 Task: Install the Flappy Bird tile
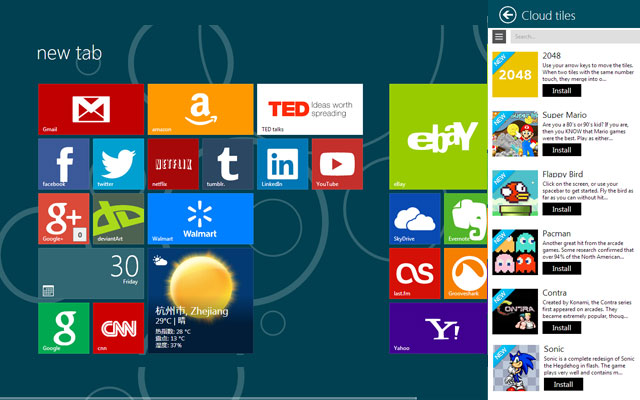coord(562,209)
